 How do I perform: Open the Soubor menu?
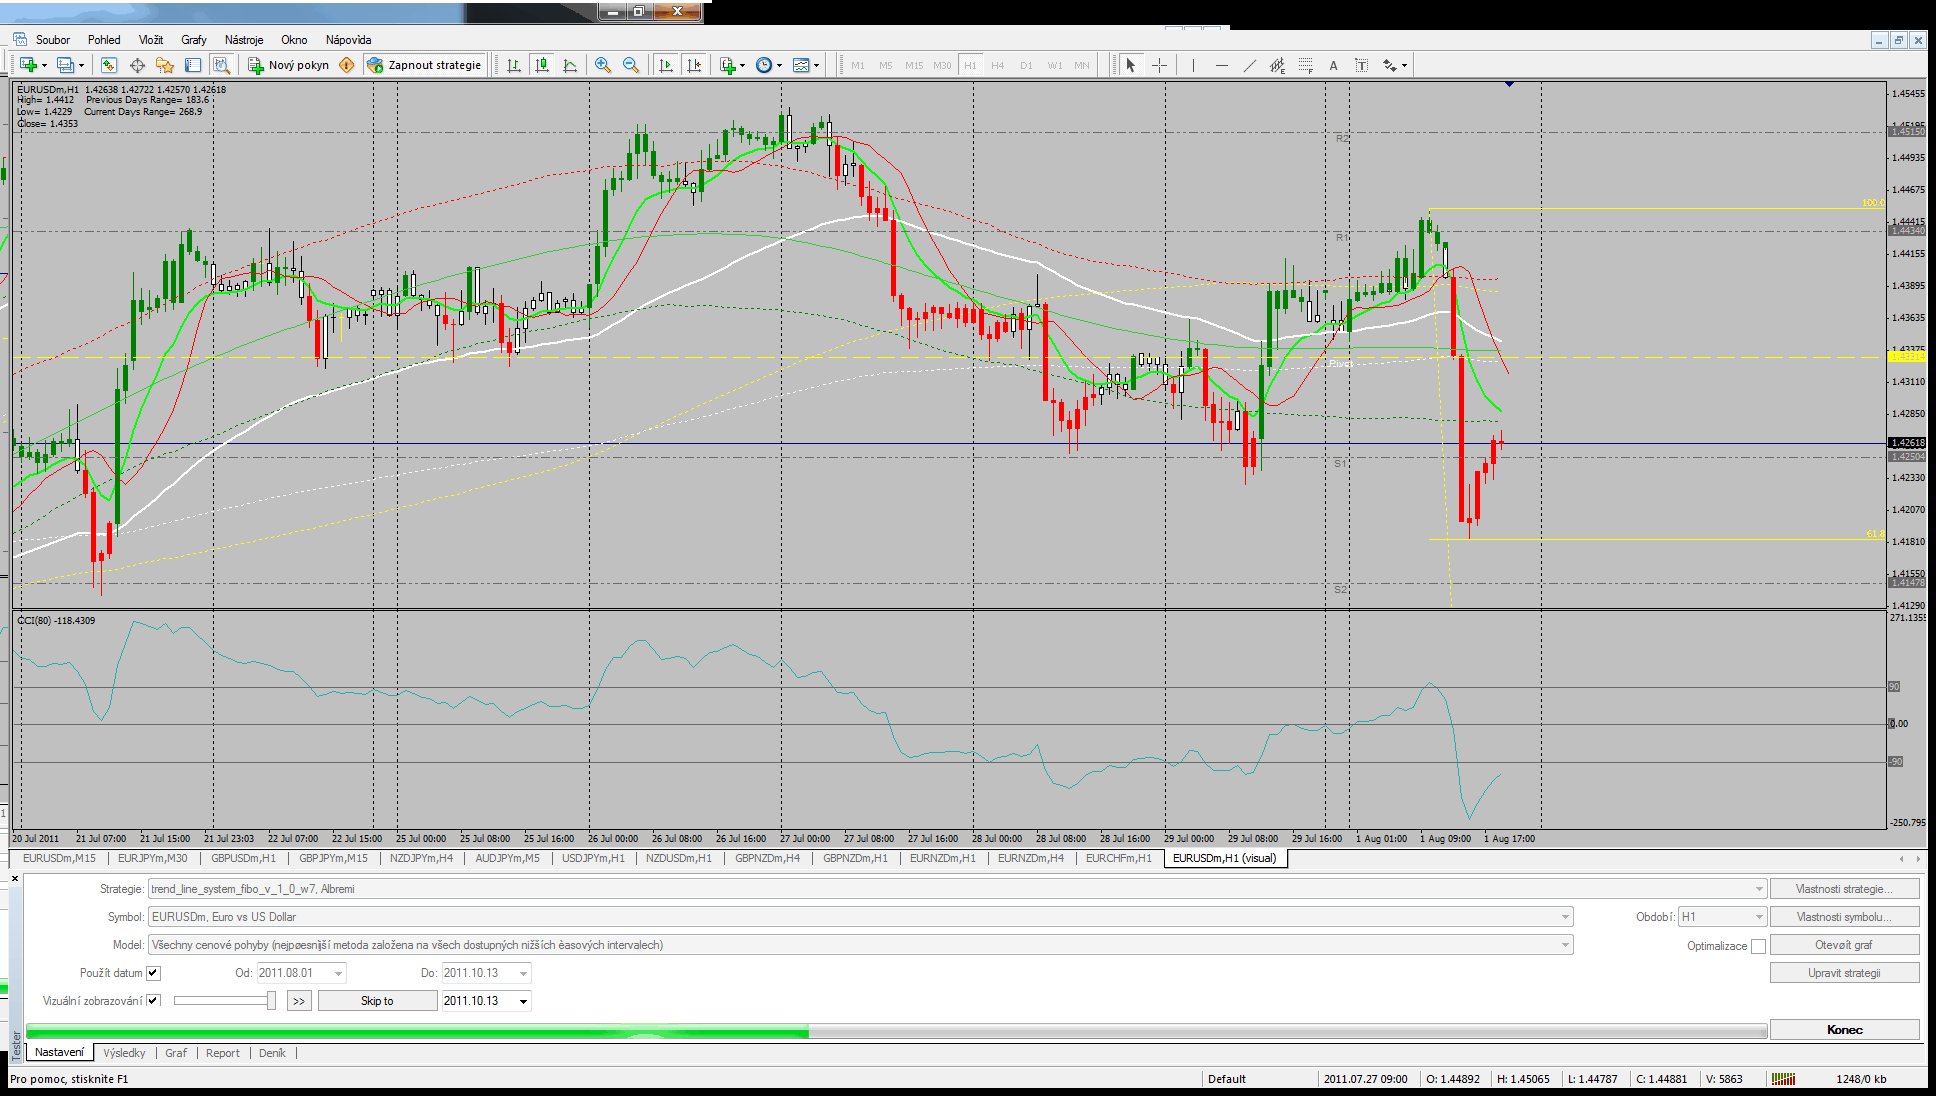(x=53, y=40)
